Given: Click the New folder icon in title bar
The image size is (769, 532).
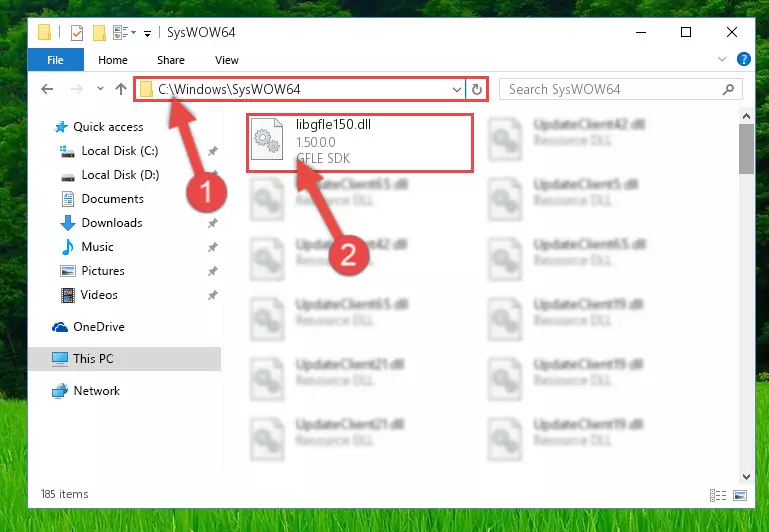Looking at the screenshot, I should click(99, 33).
